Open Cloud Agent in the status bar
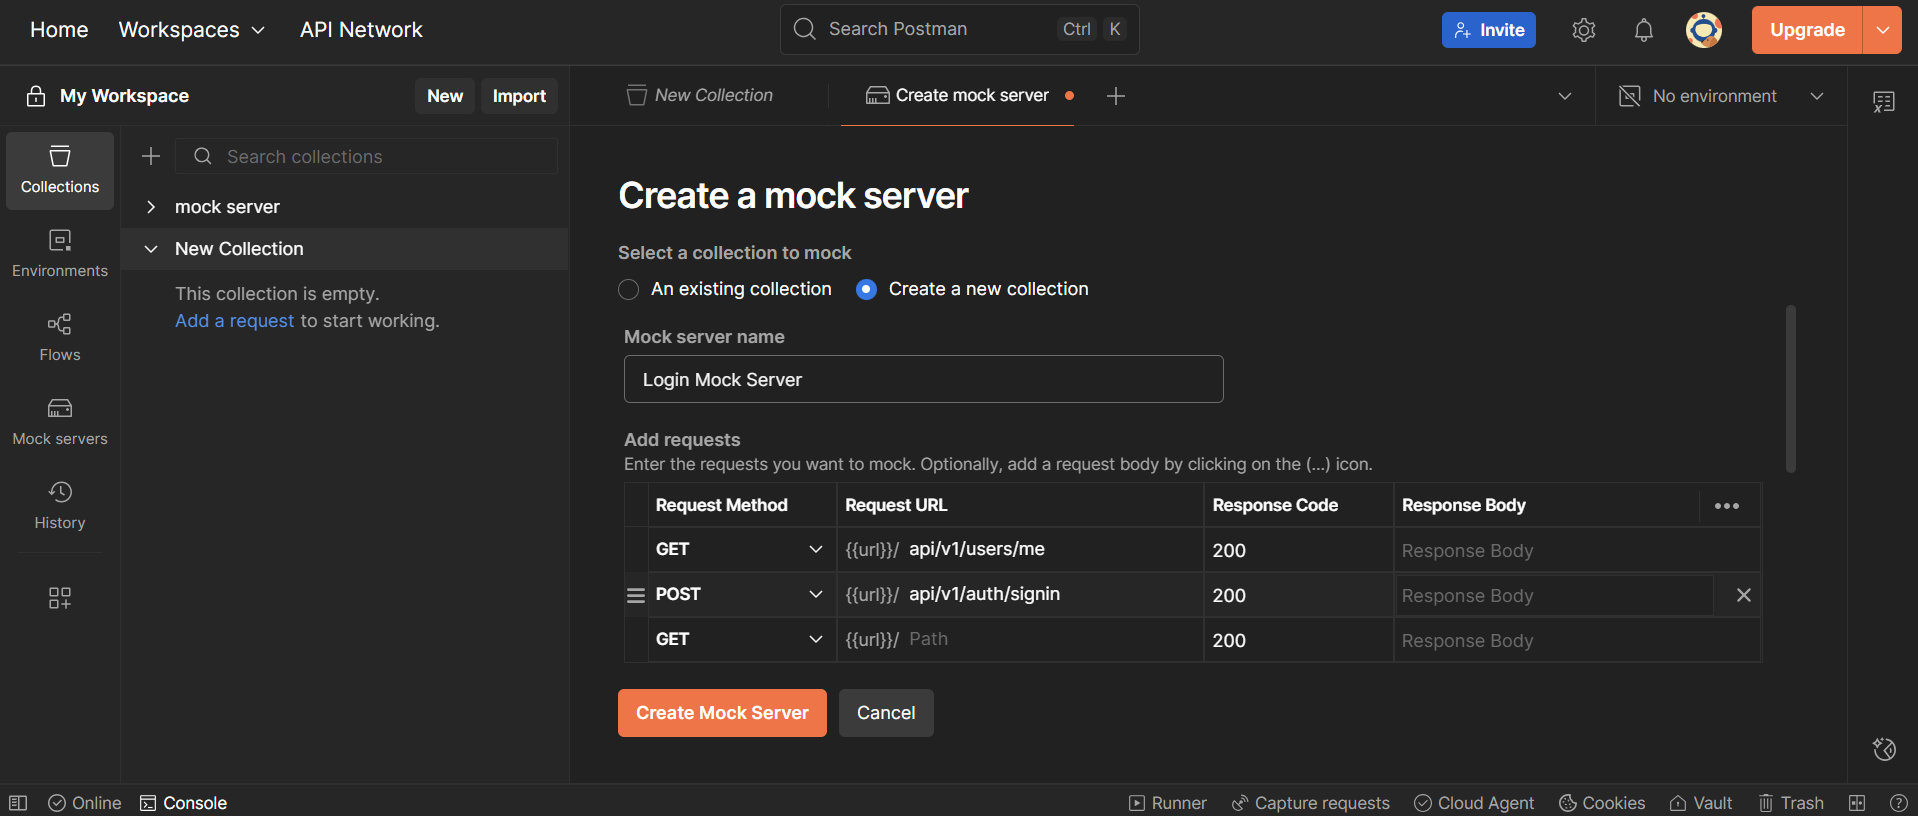1918x816 pixels. [x=1474, y=803]
